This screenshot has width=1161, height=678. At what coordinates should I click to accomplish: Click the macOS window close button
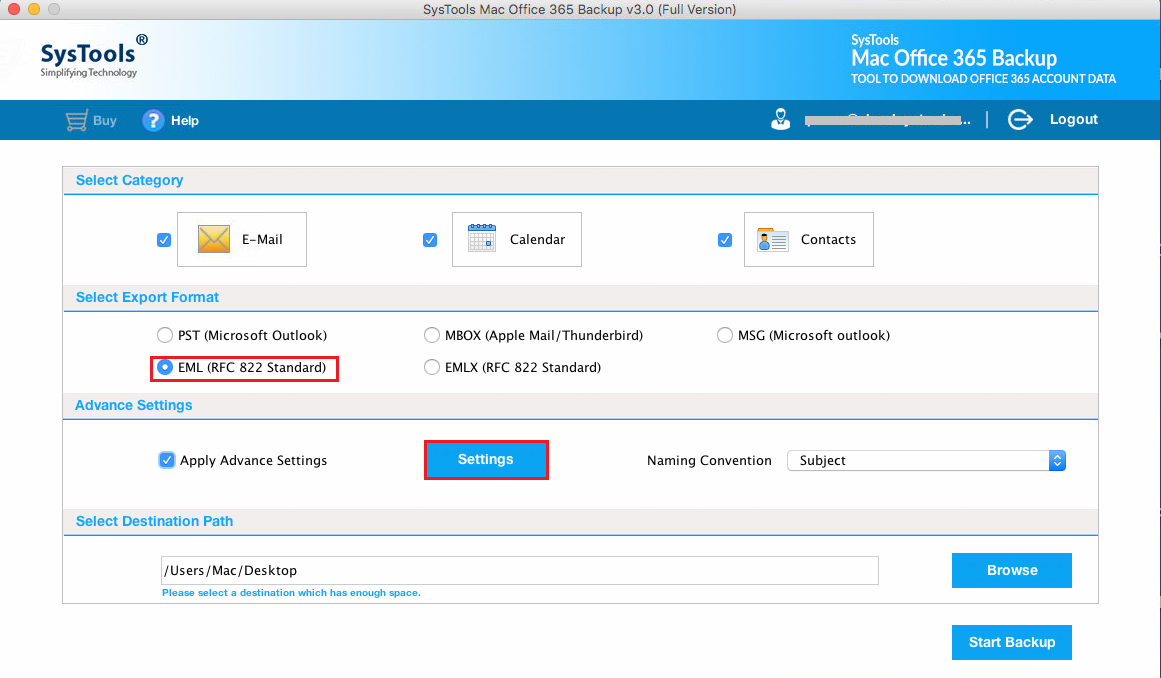pos(13,9)
